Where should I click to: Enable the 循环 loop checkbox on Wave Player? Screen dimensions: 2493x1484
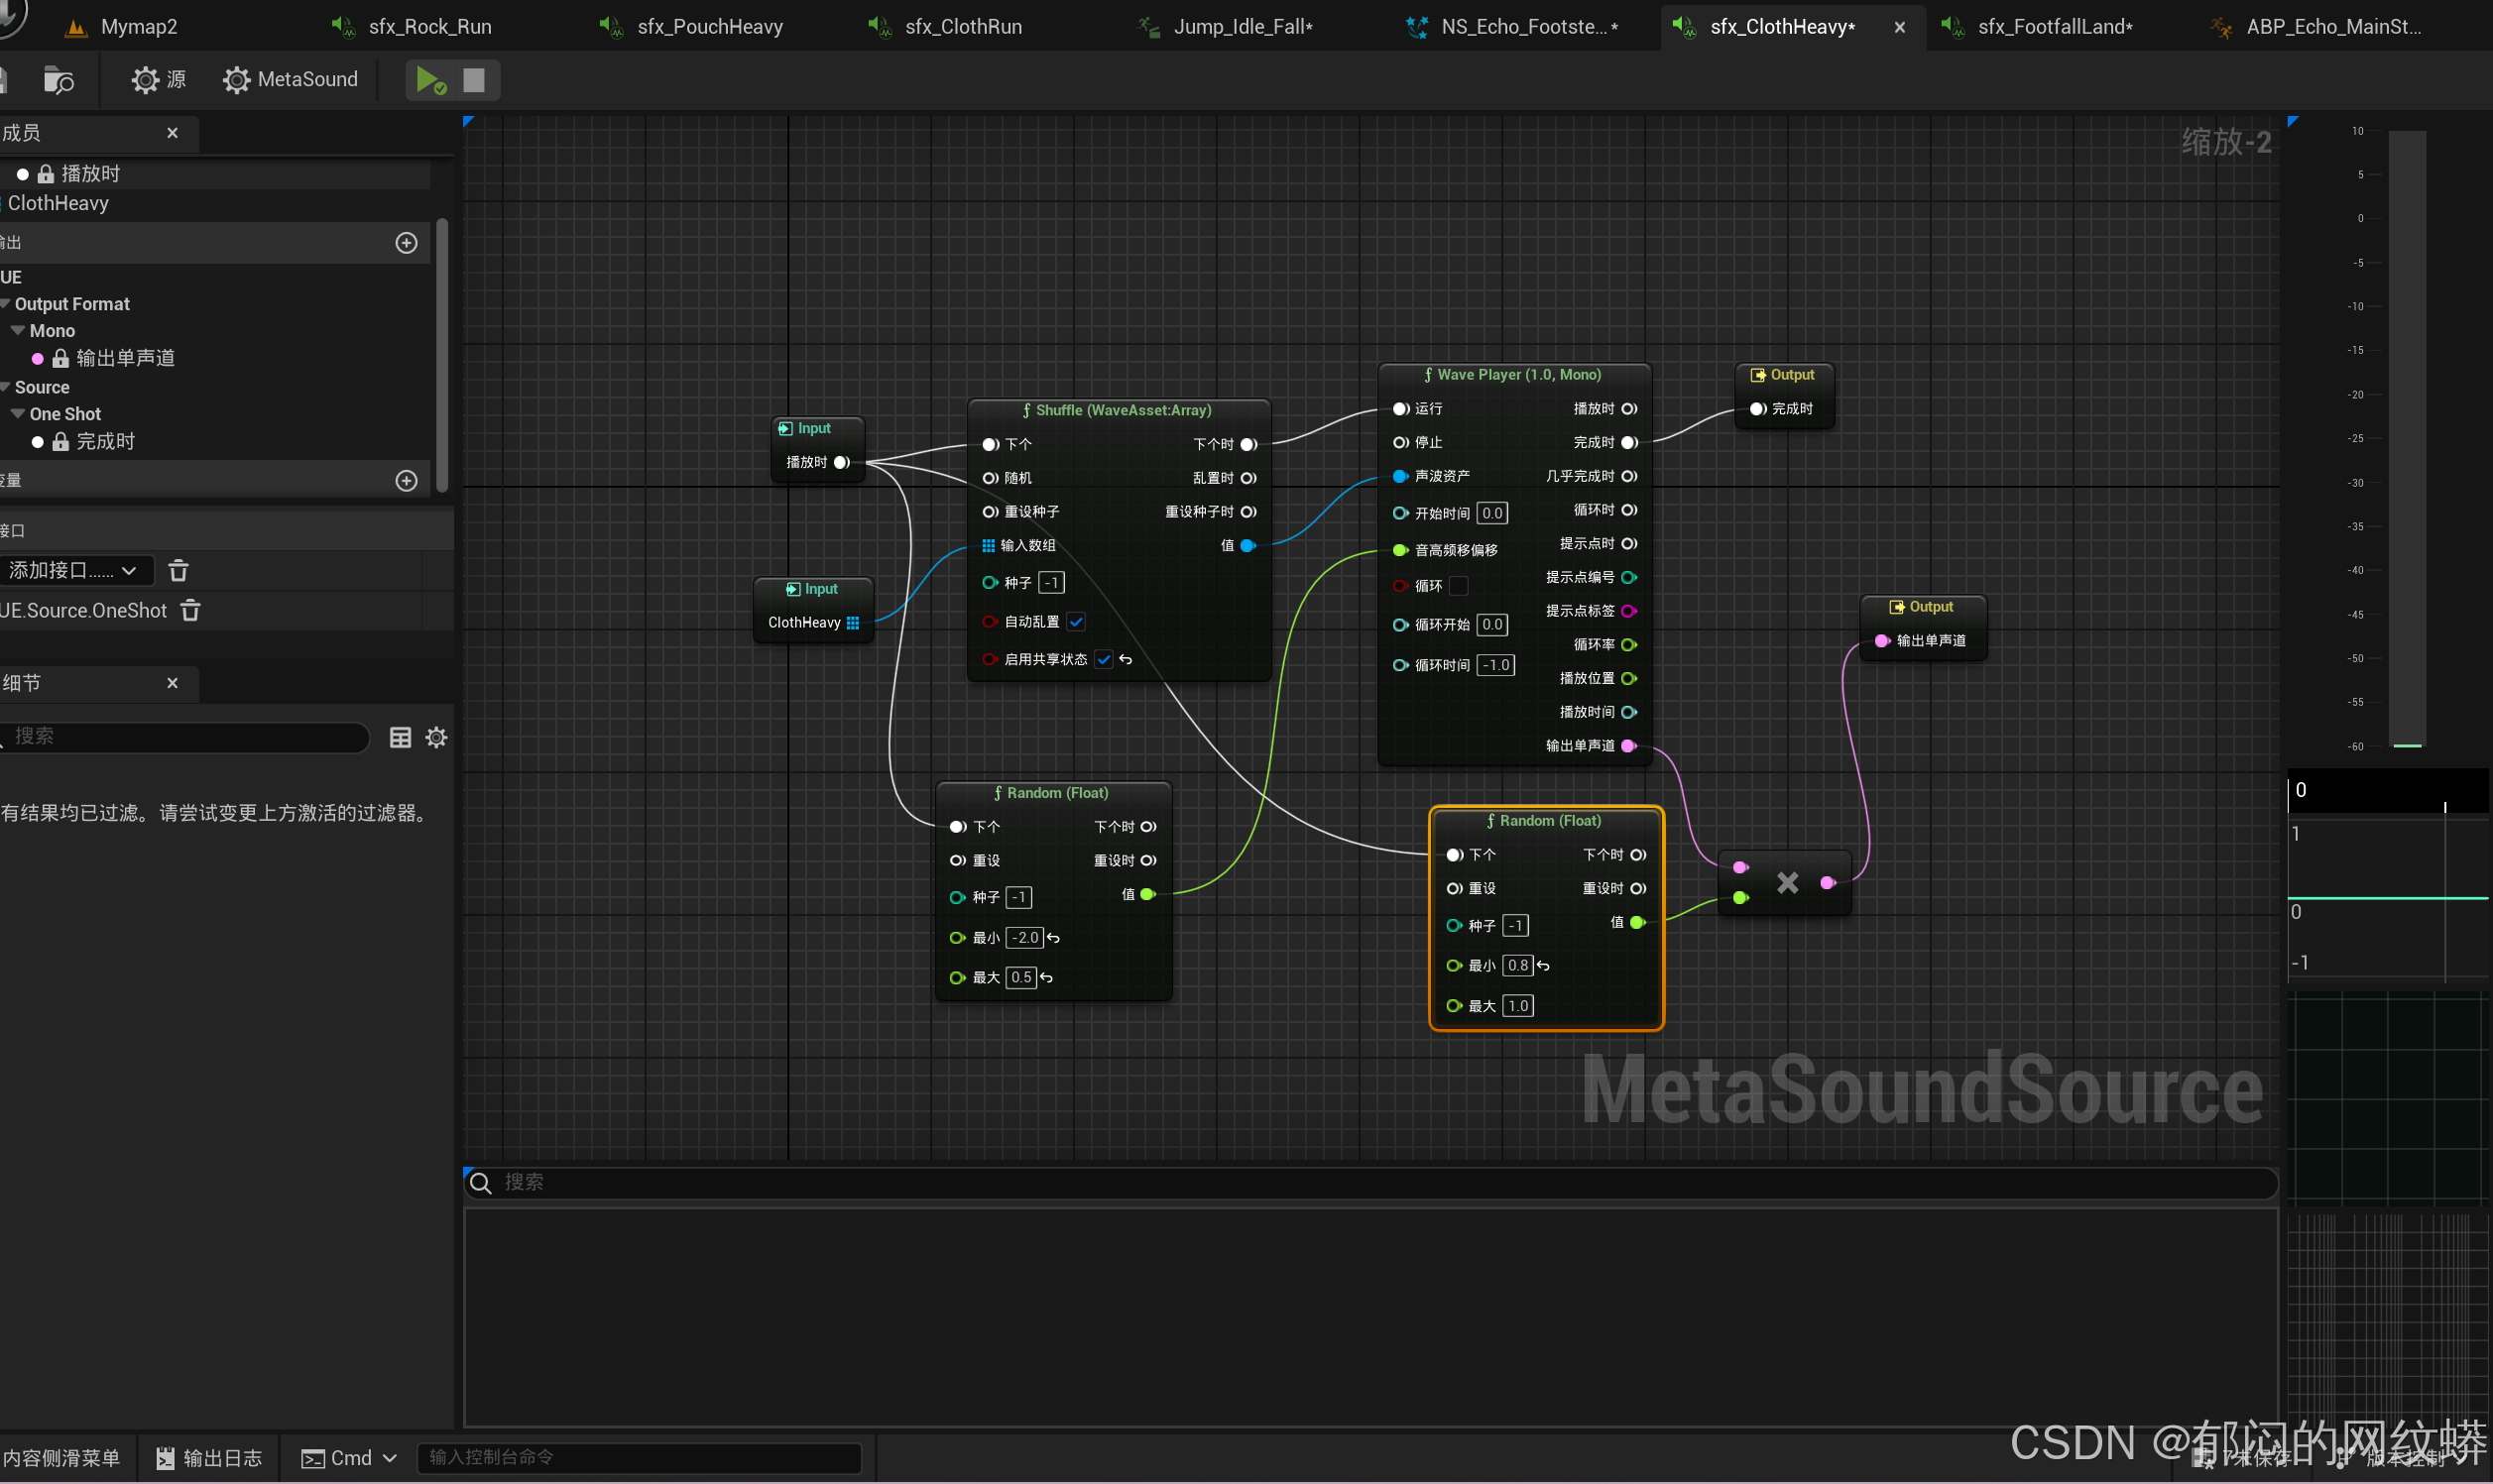1459,587
